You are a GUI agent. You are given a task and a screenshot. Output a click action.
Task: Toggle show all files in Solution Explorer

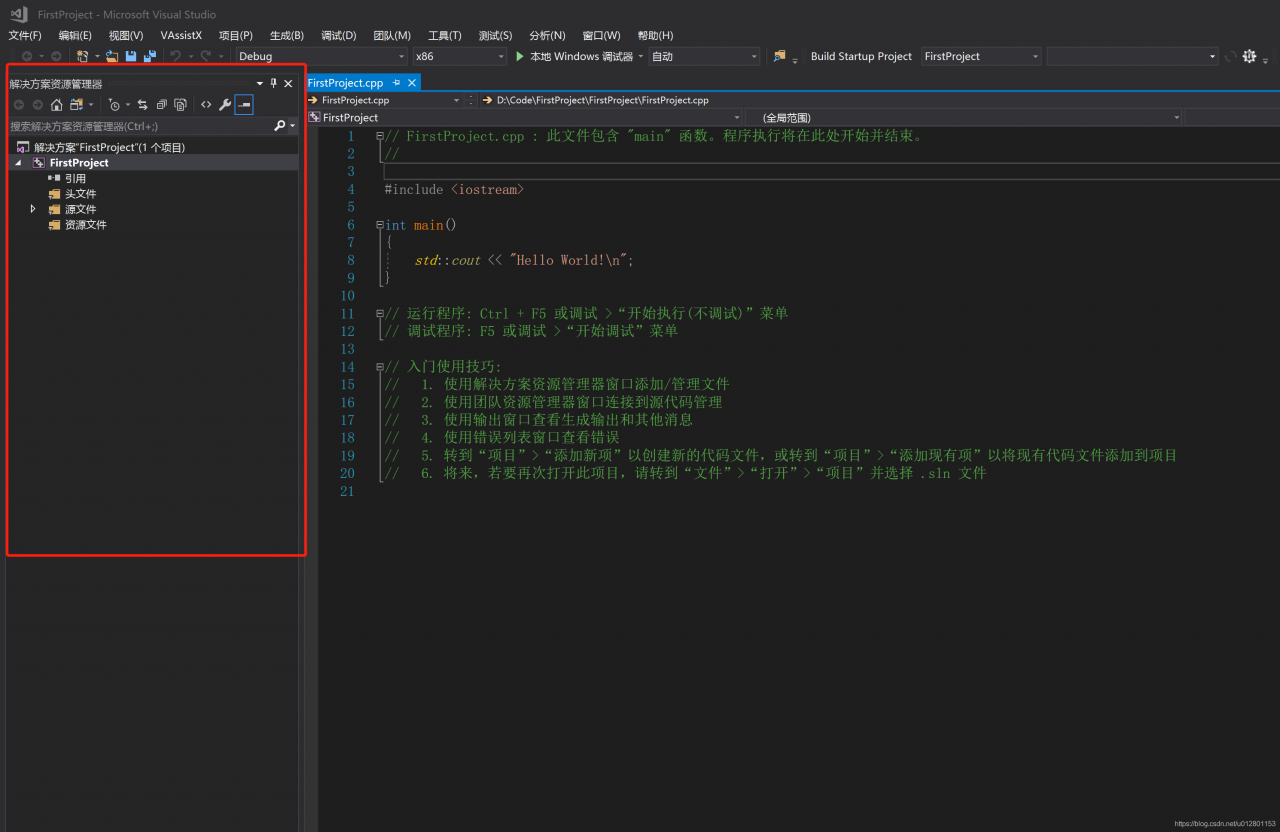coord(180,105)
